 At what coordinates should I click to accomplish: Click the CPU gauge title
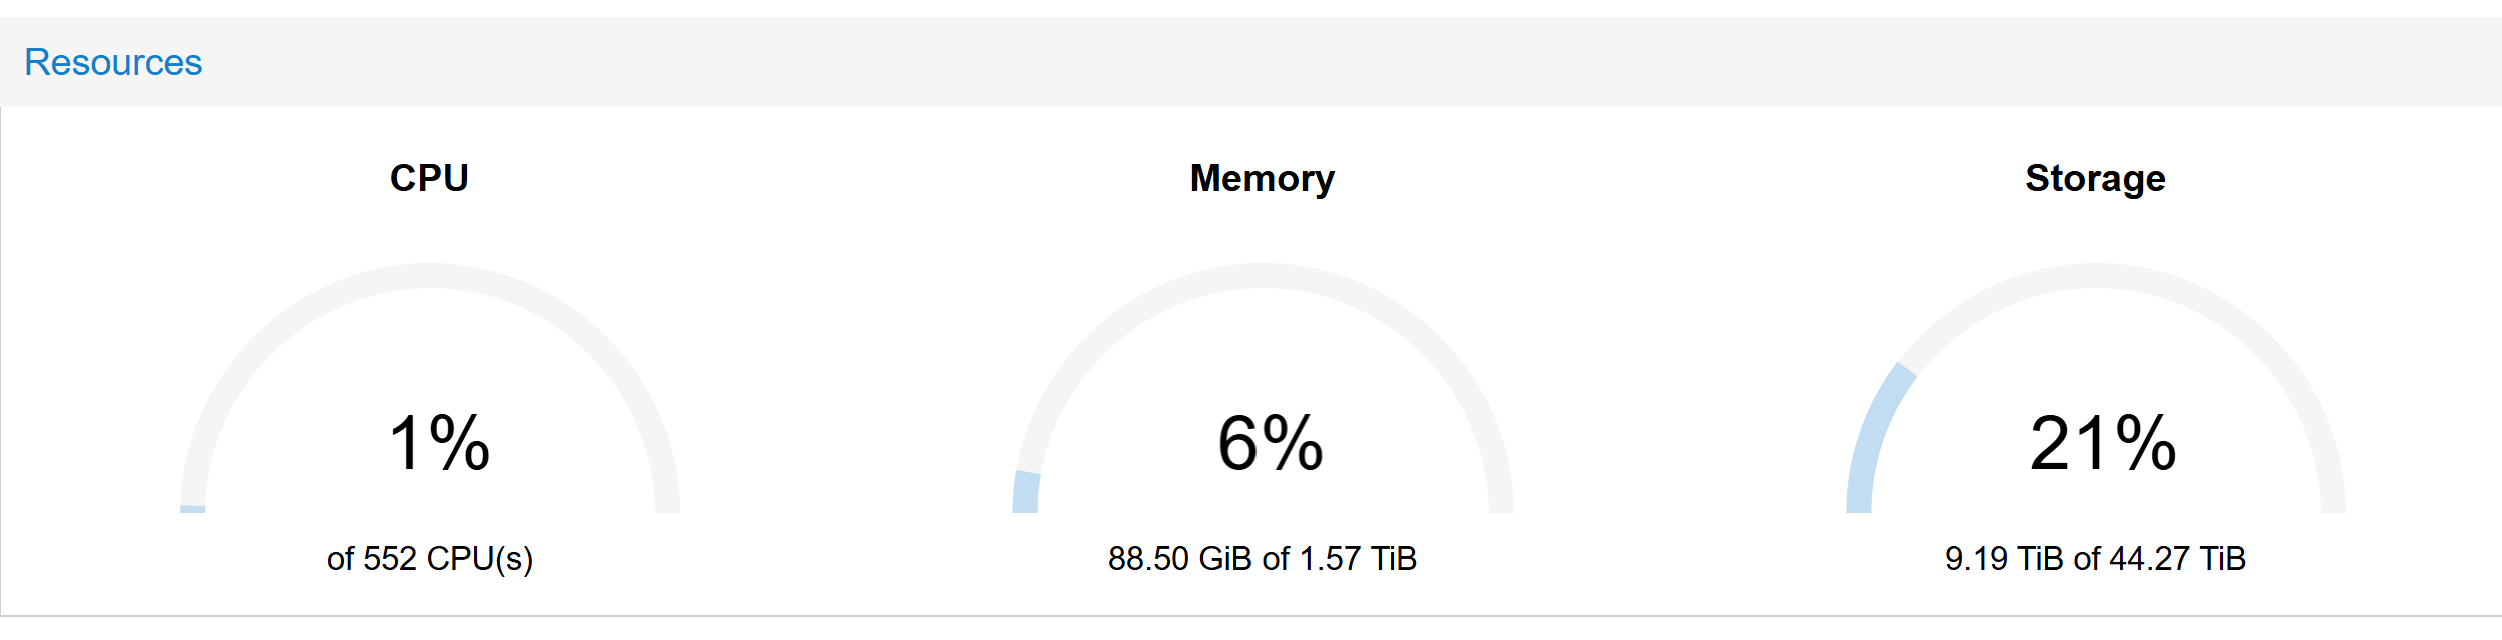429,178
